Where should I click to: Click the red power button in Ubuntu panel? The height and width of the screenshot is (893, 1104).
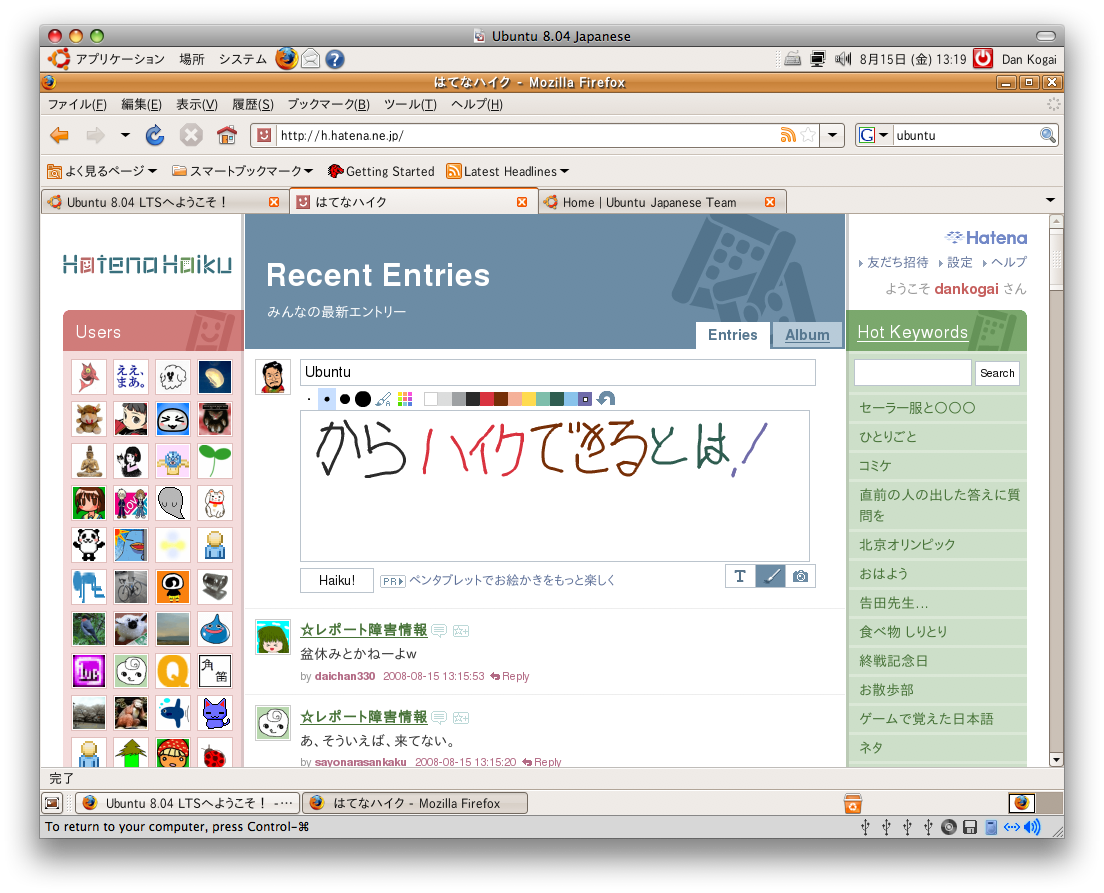[983, 58]
